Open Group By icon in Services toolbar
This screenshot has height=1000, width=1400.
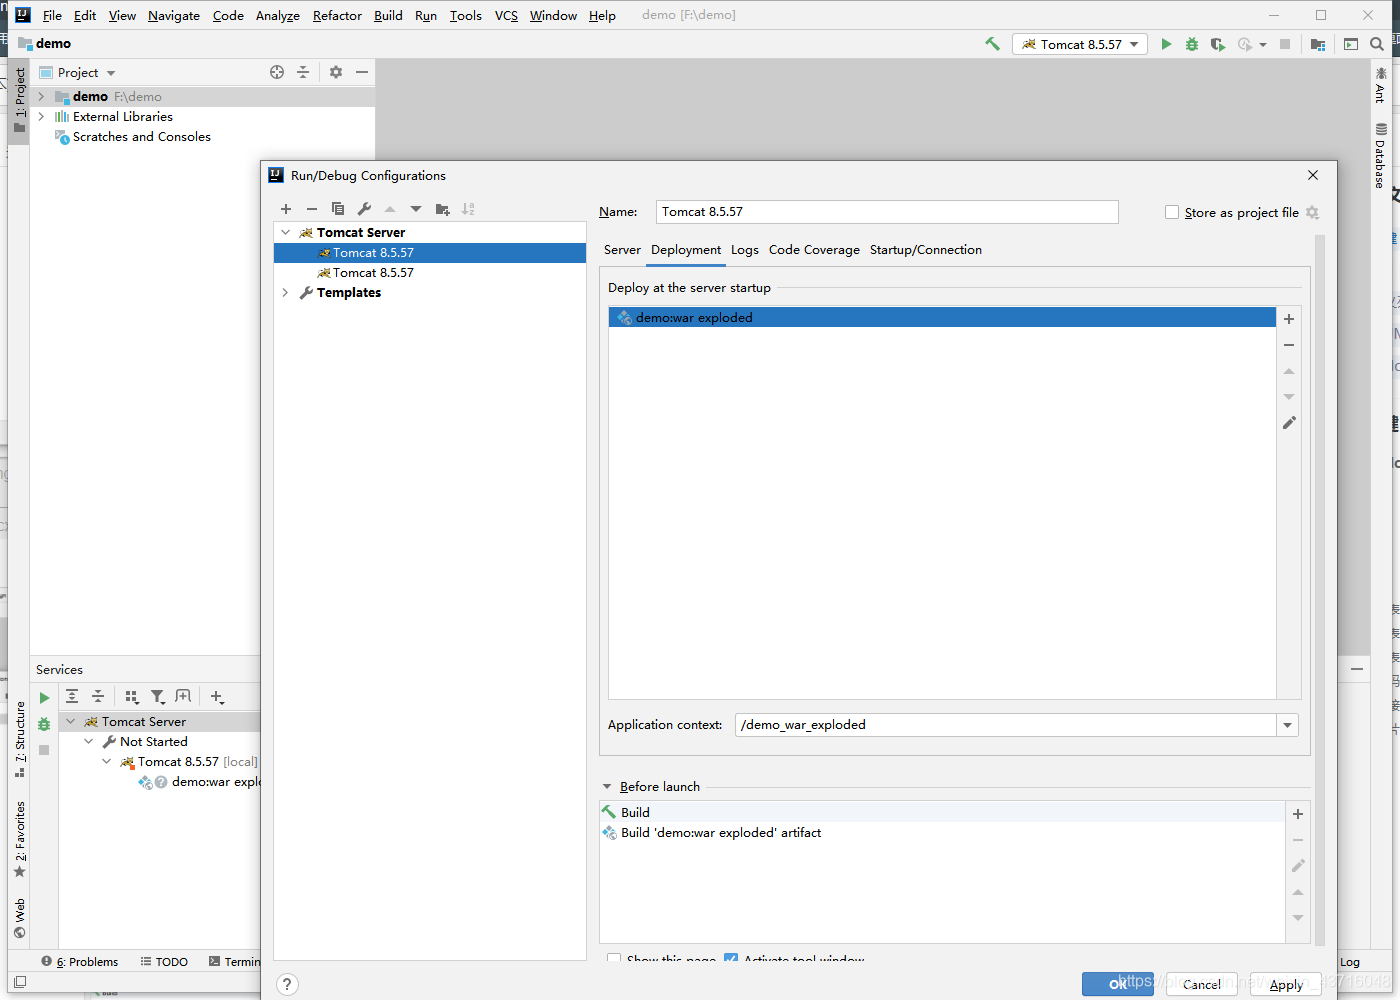[132, 696]
